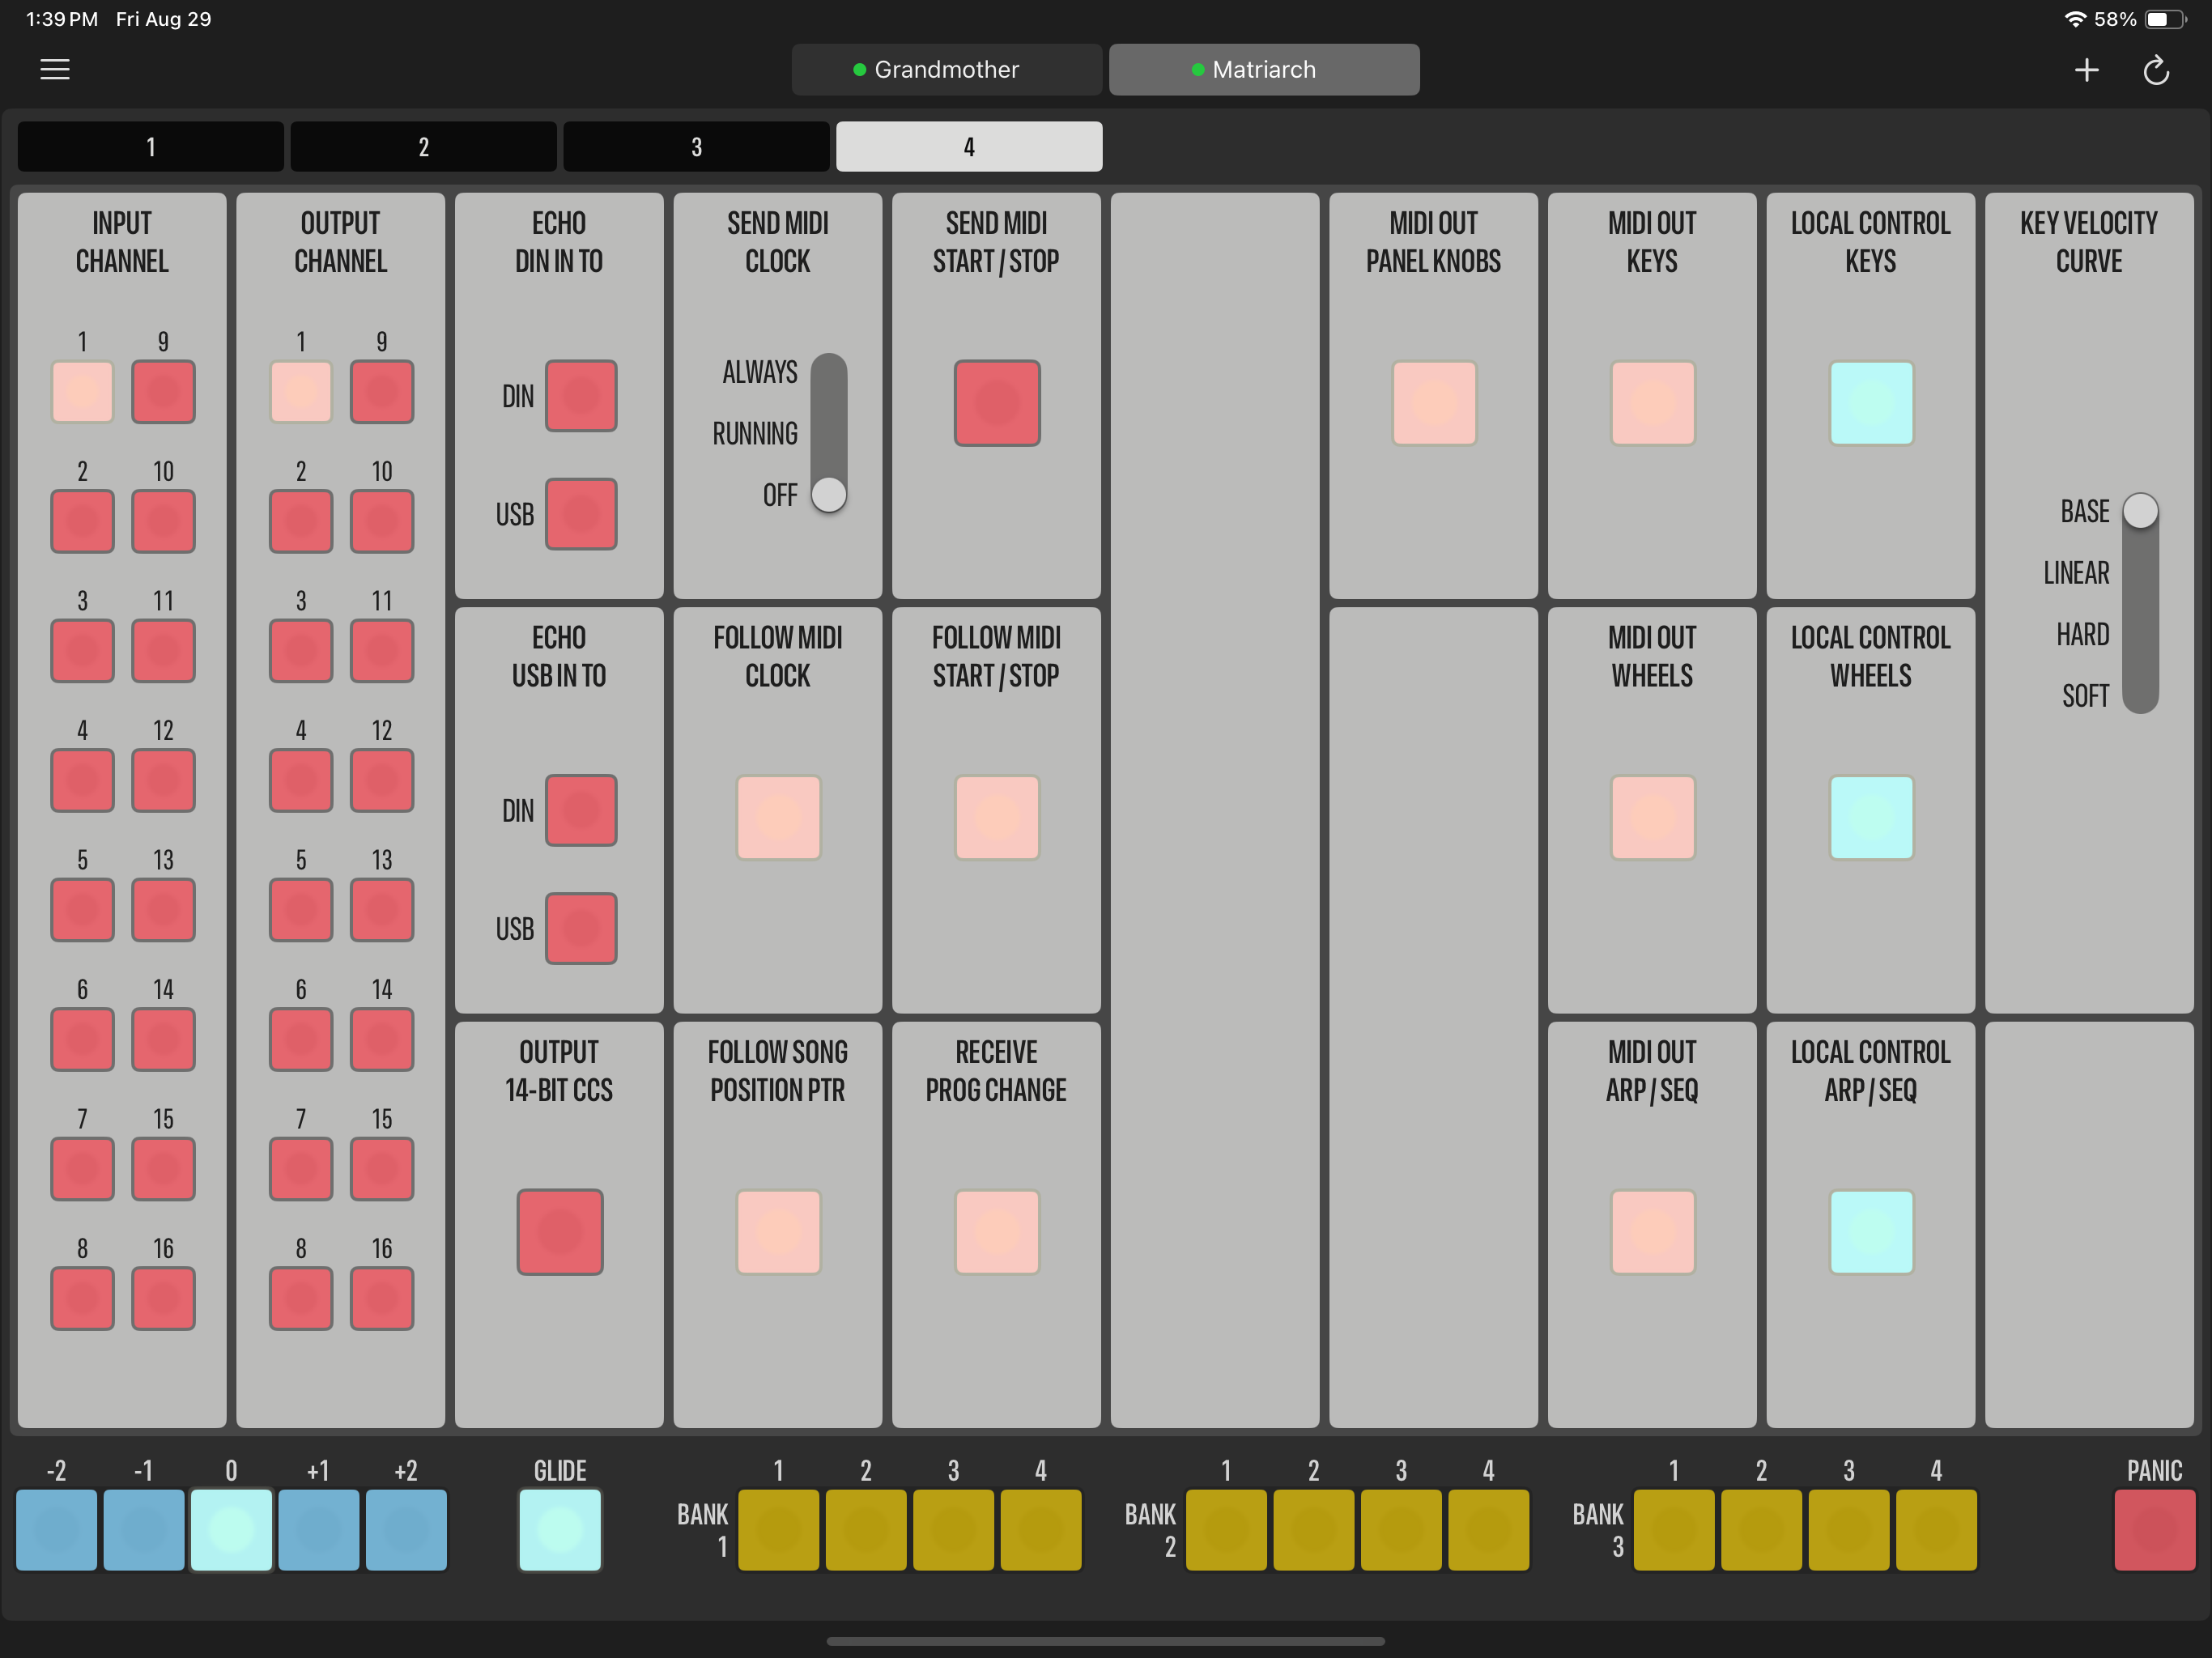Screen dimensions: 2212x1658
Task: Open the hamburger menu icon
Action: click(x=55, y=69)
